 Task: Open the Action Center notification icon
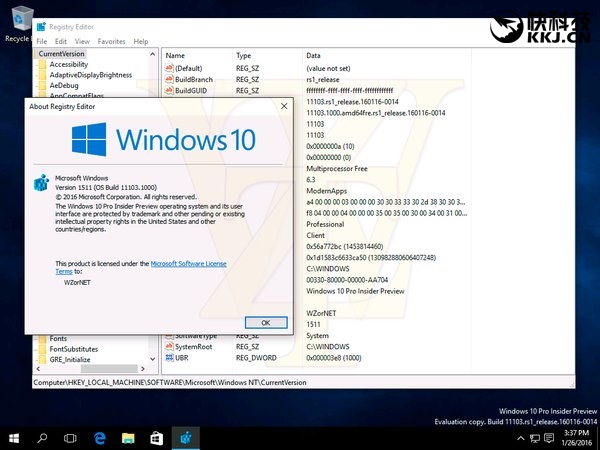click(549, 438)
